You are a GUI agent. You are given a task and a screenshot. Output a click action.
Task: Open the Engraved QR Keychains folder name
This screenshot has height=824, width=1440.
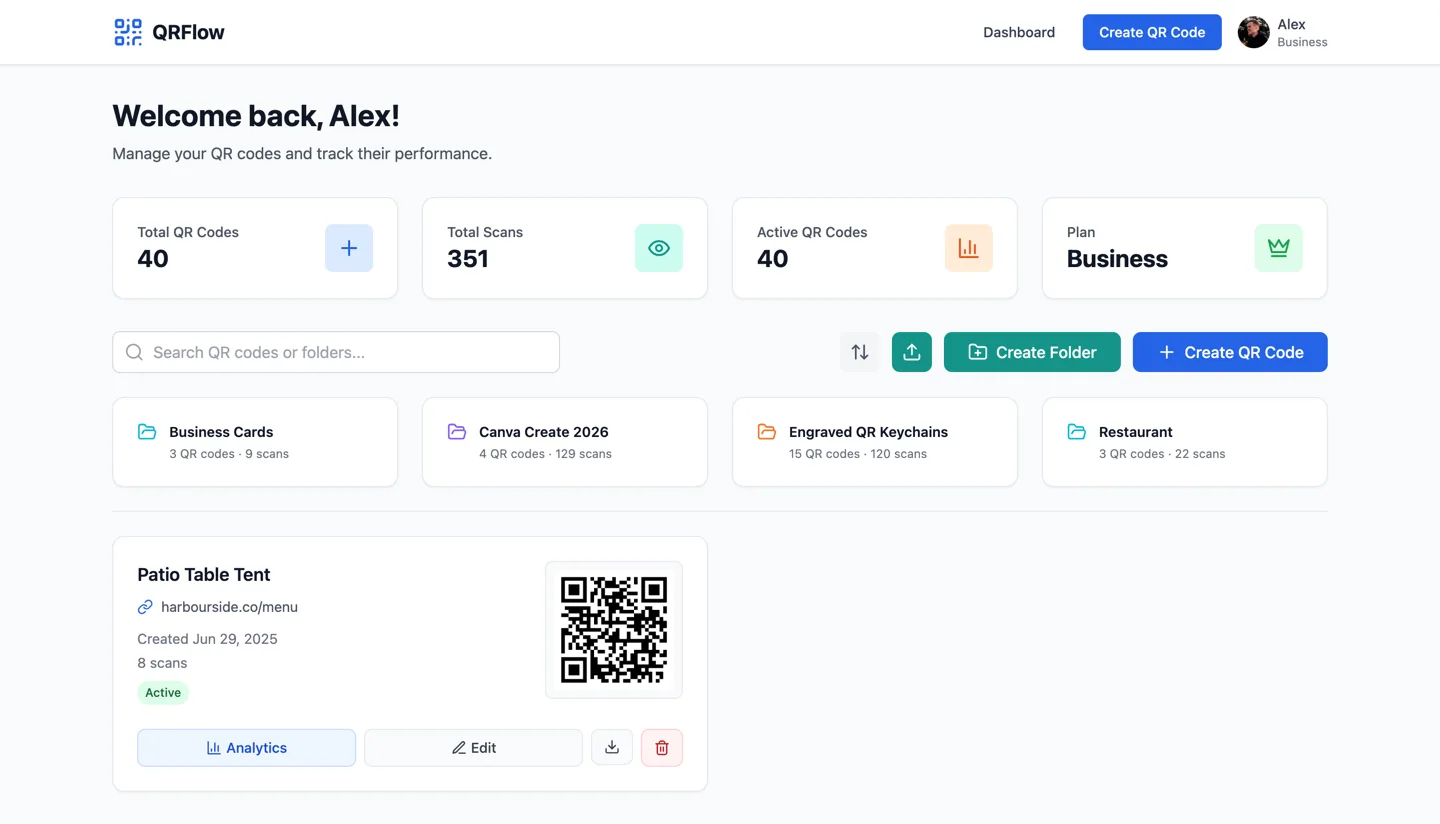point(868,432)
